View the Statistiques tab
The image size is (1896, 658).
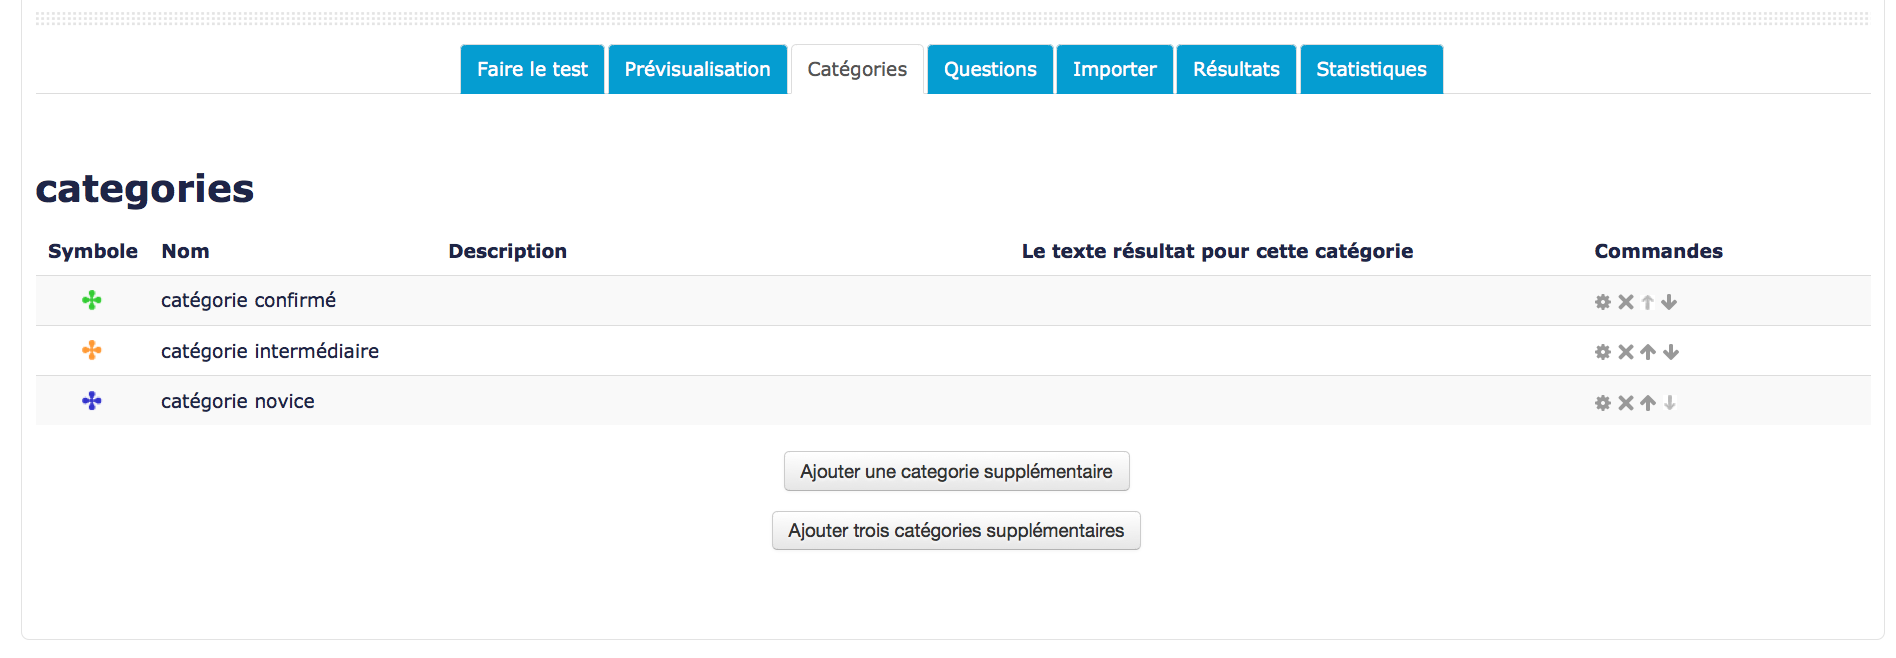click(1371, 70)
